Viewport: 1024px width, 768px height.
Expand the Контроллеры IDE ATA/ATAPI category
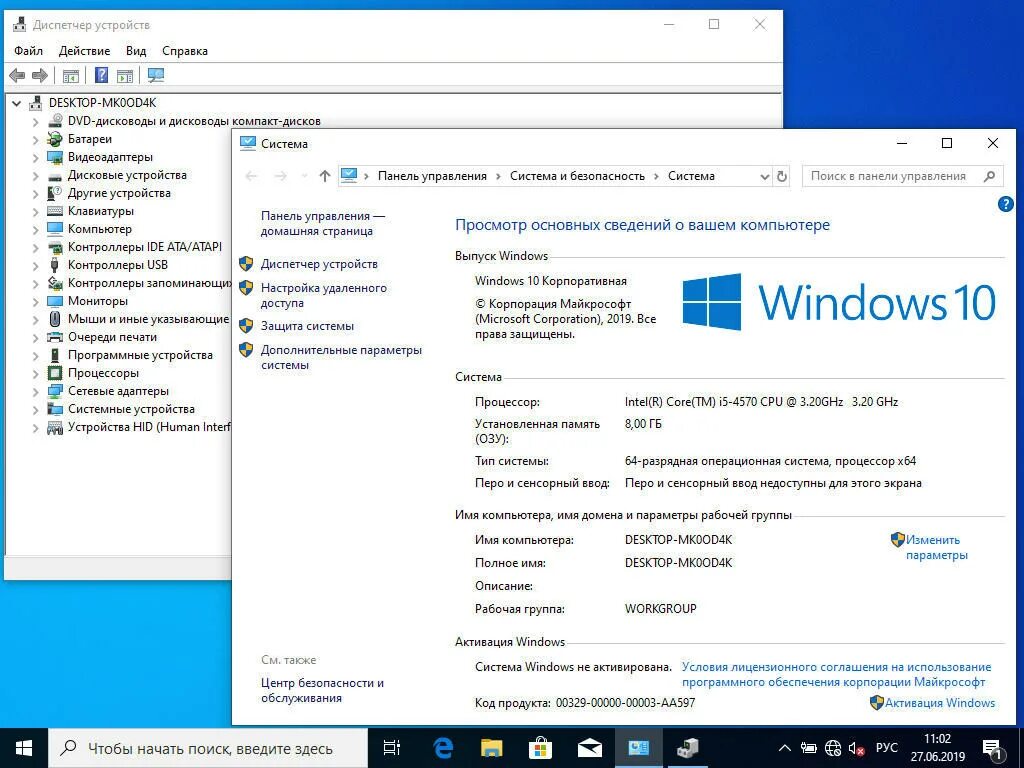coord(35,248)
